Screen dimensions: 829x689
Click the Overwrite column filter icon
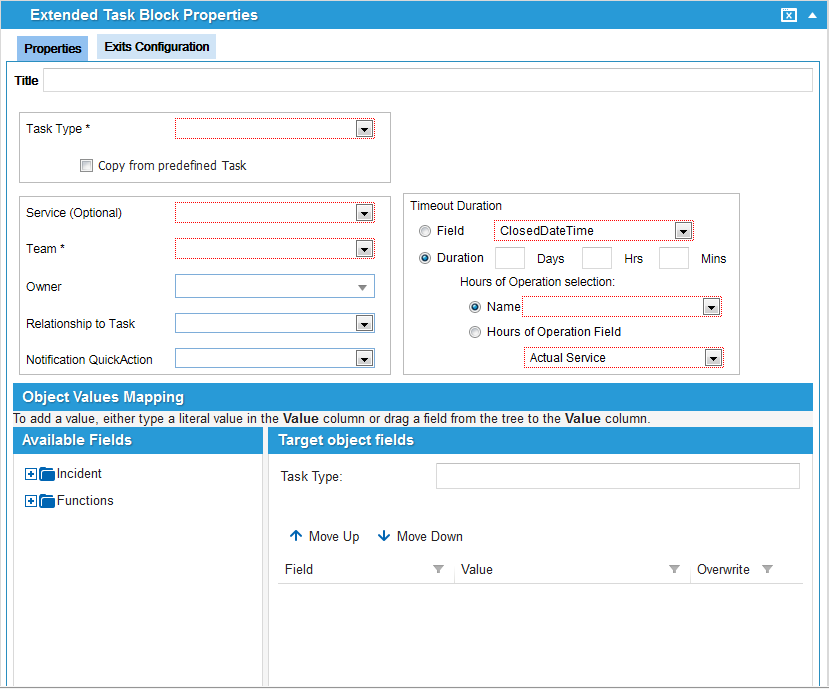click(767, 569)
